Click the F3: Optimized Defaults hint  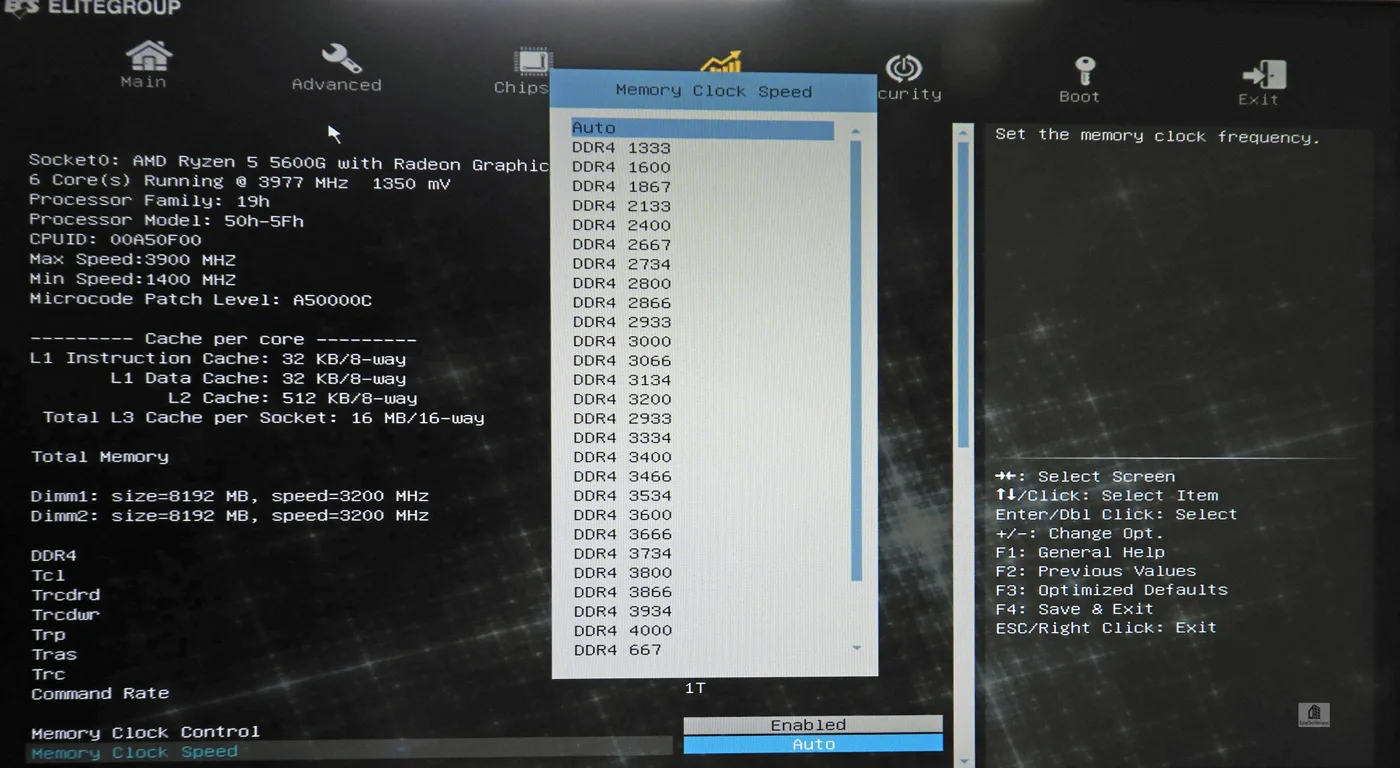[x=1111, y=590]
